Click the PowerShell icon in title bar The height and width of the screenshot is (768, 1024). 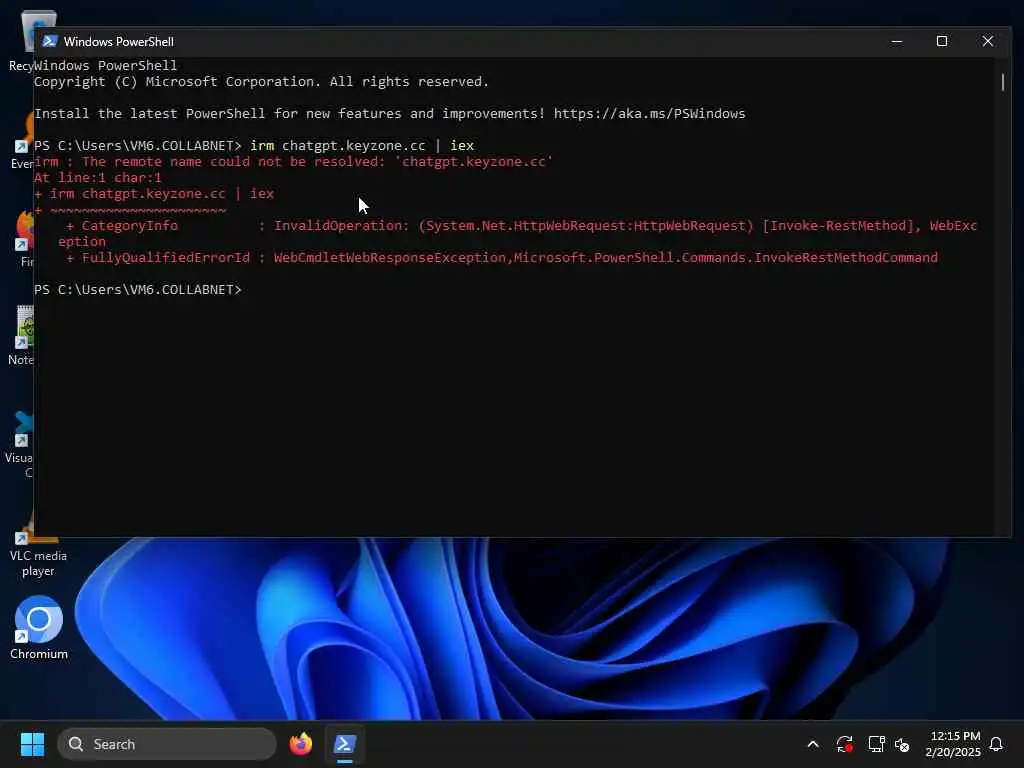(50, 41)
